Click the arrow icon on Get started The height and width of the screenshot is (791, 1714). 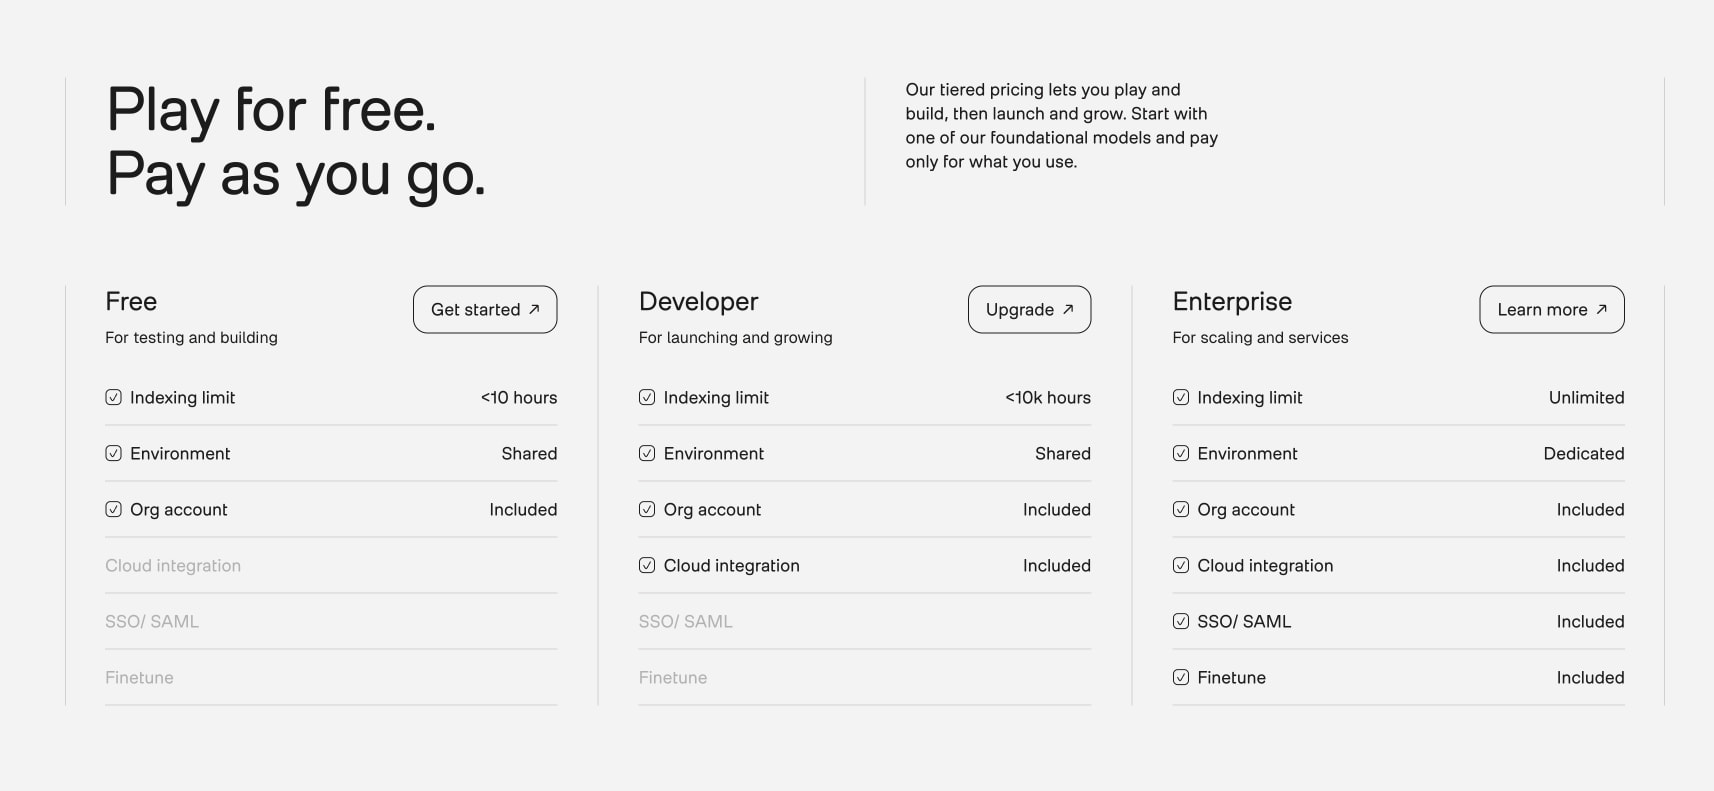coord(534,309)
